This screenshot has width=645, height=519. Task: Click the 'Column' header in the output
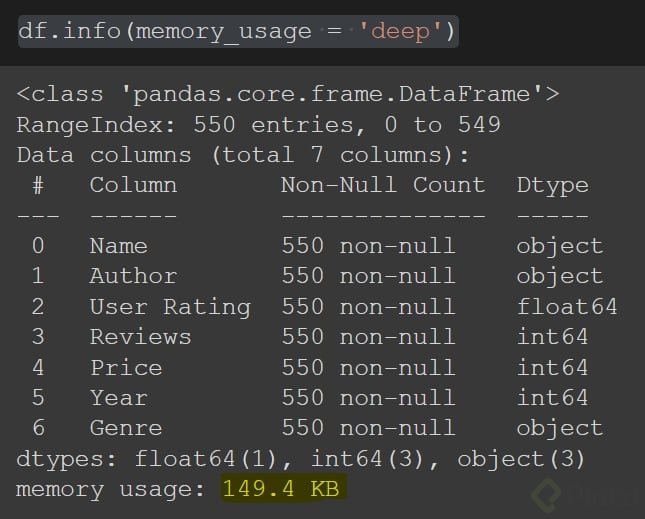(x=133, y=185)
